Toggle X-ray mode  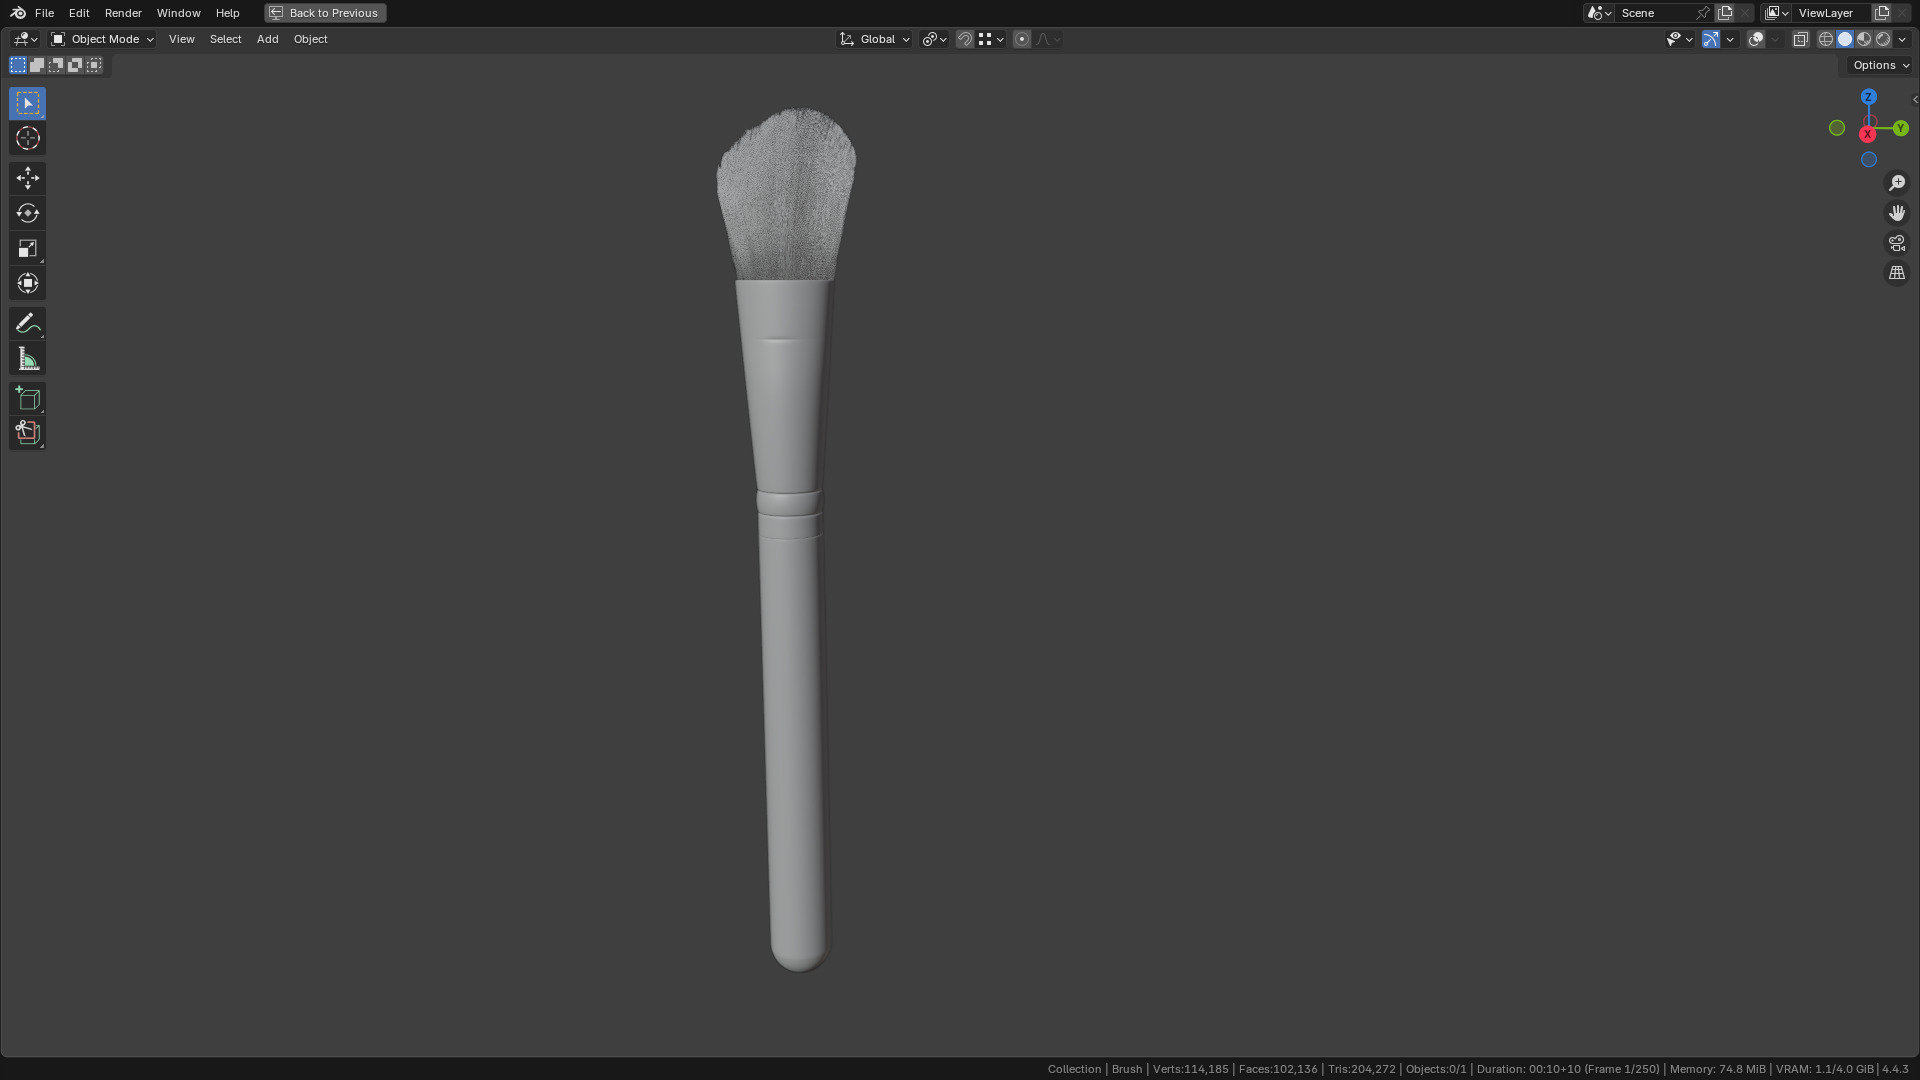pyautogui.click(x=1800, y=39)
